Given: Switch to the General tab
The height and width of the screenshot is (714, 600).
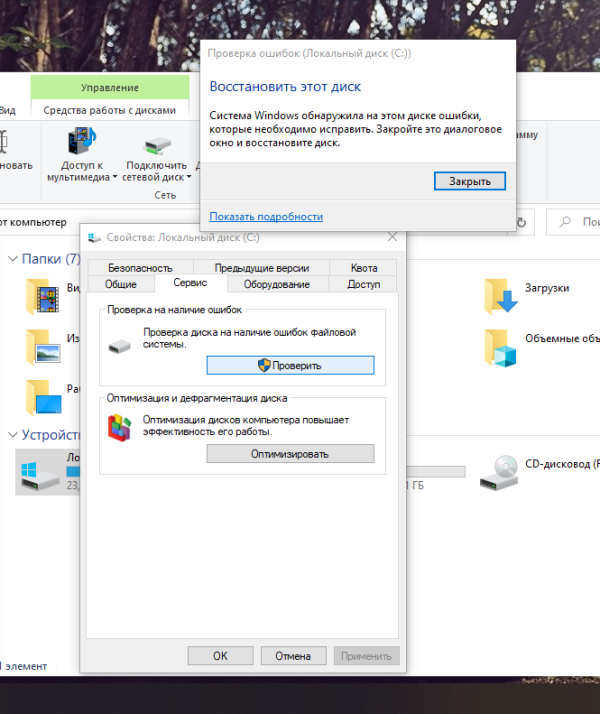Looking at the screenshot, I should tap(121, 284).
